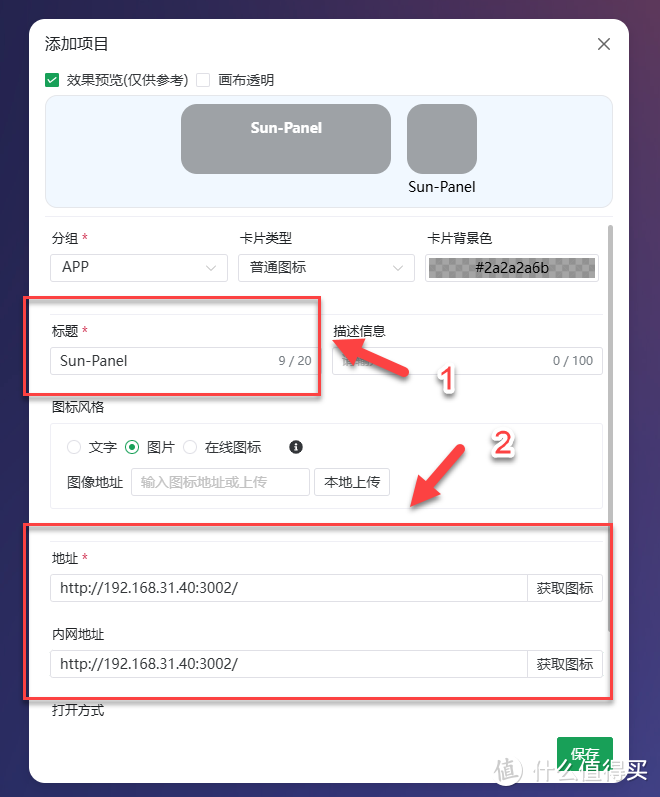Image resolution: width=660 pixels, height=797 pixels.
Task: Close the 添加项目 dialog with X icon
Action: 604,44
